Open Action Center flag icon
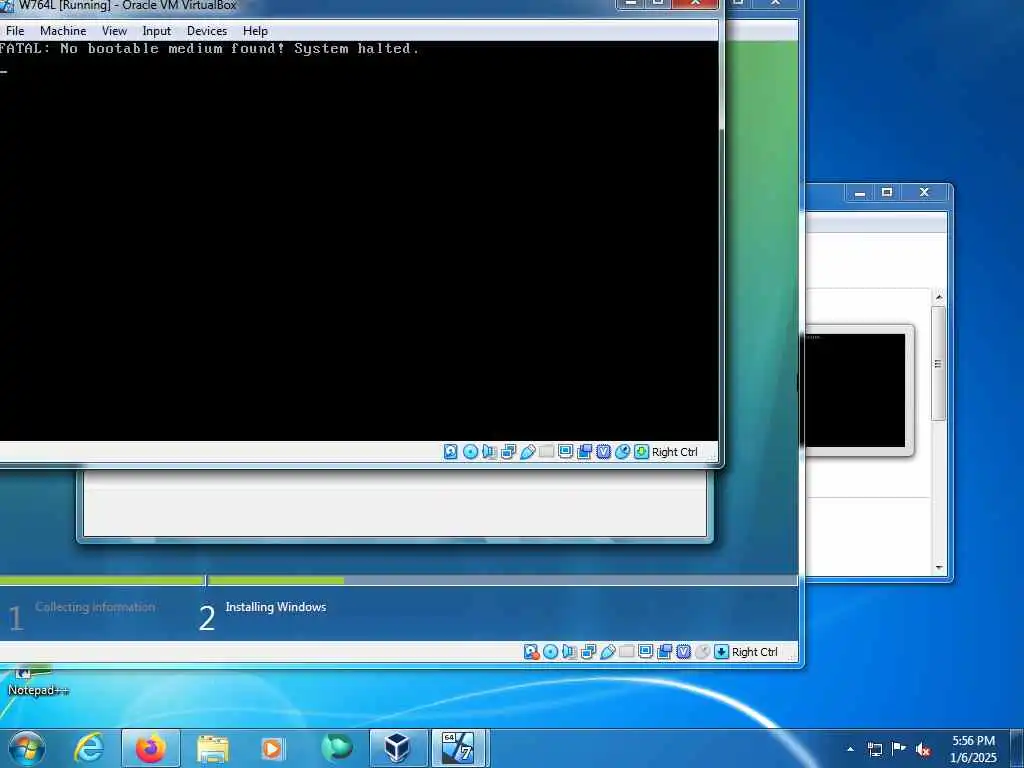 tap(899, 749)
